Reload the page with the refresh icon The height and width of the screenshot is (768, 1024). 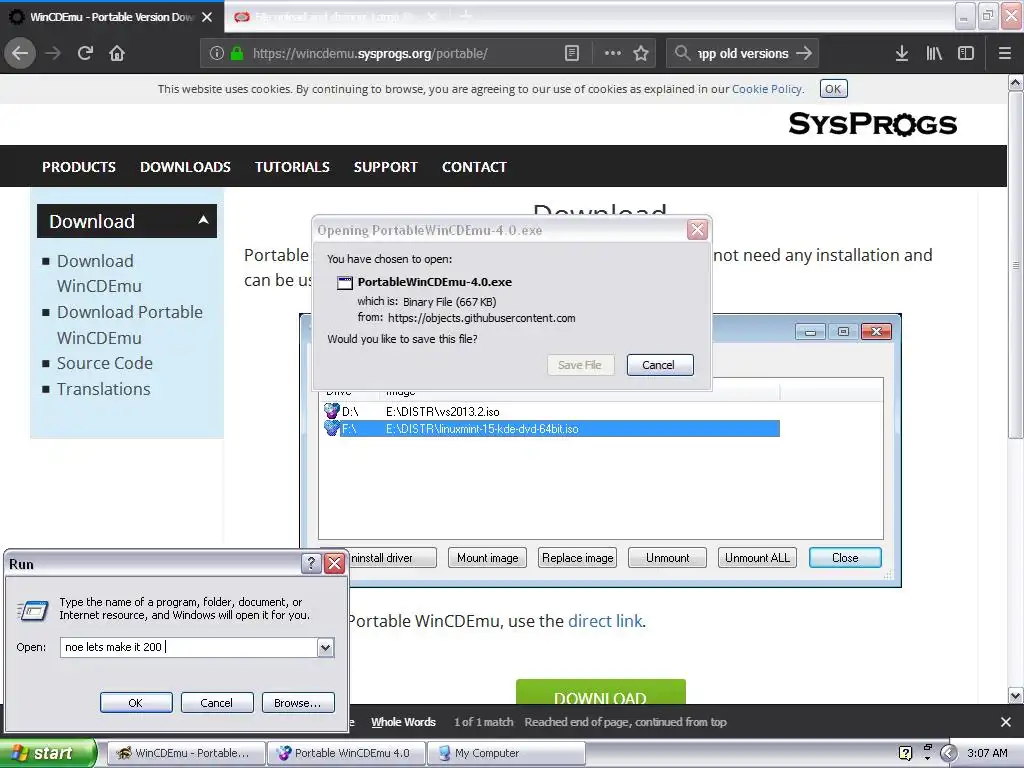[85, 53]
